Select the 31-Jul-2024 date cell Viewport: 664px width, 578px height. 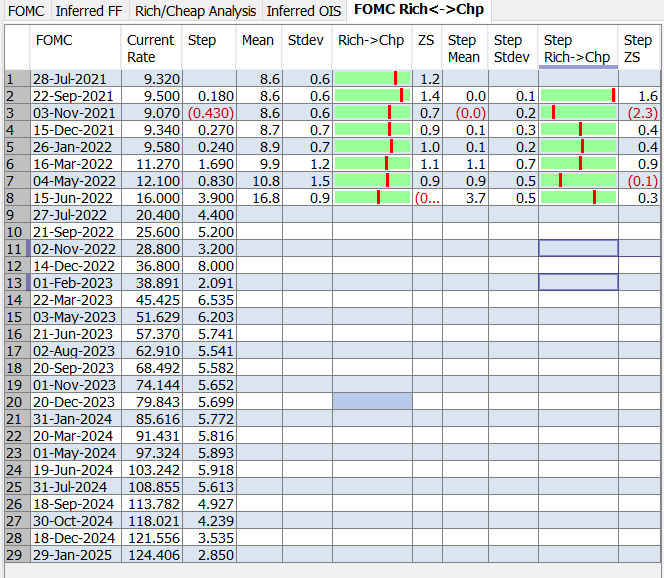point(76,487)
